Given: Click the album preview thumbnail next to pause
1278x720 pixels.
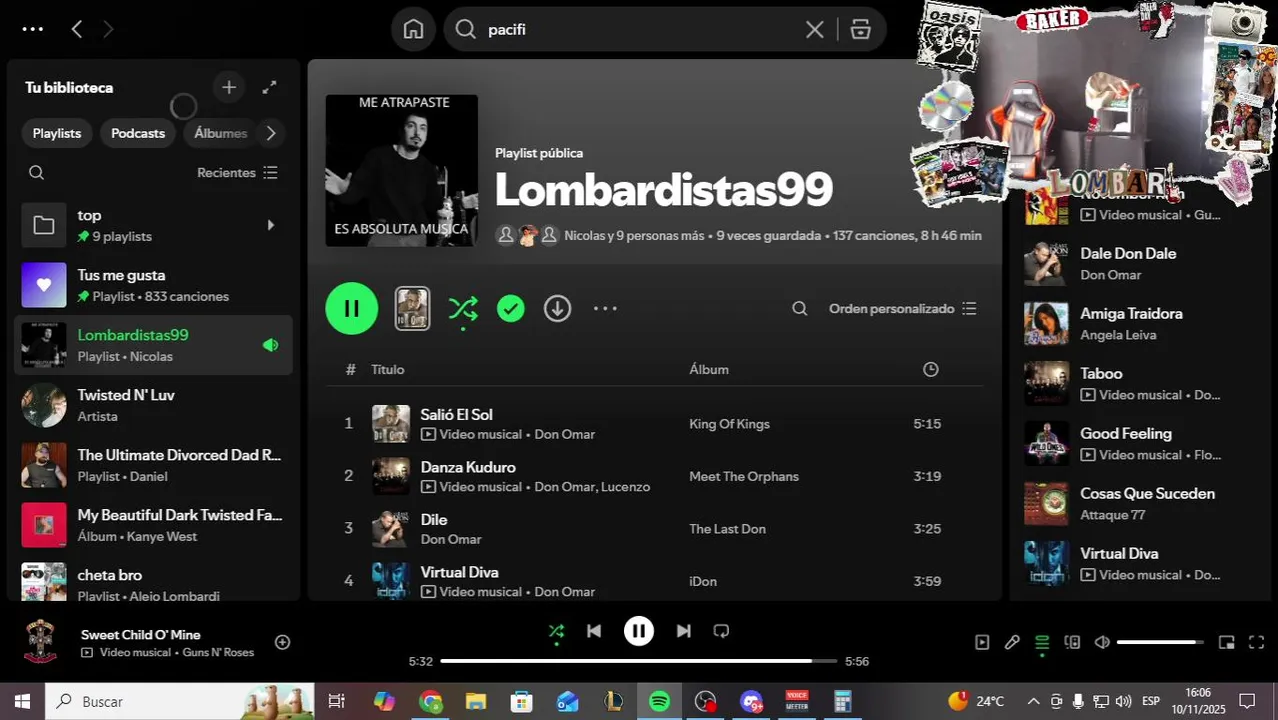Looking at the screenshot, I should pos(412,308).
